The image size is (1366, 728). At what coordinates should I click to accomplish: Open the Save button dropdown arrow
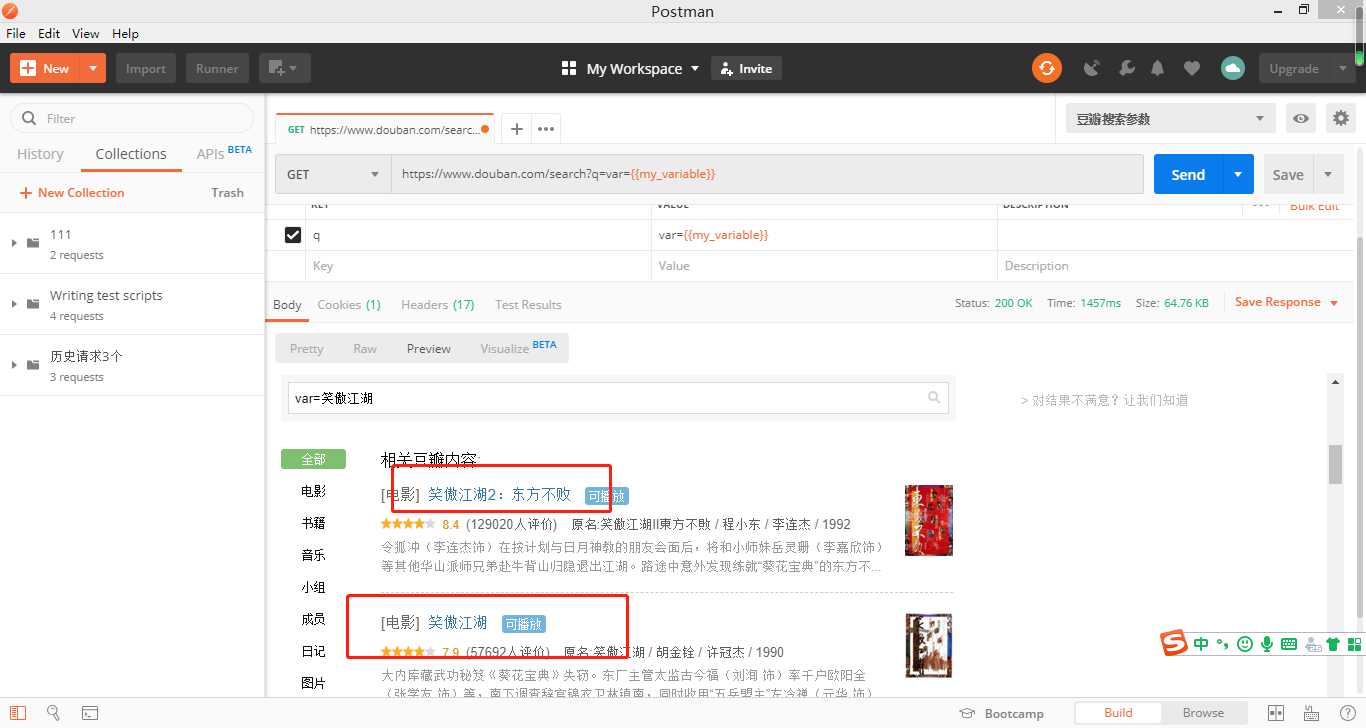pos(1328,174)
